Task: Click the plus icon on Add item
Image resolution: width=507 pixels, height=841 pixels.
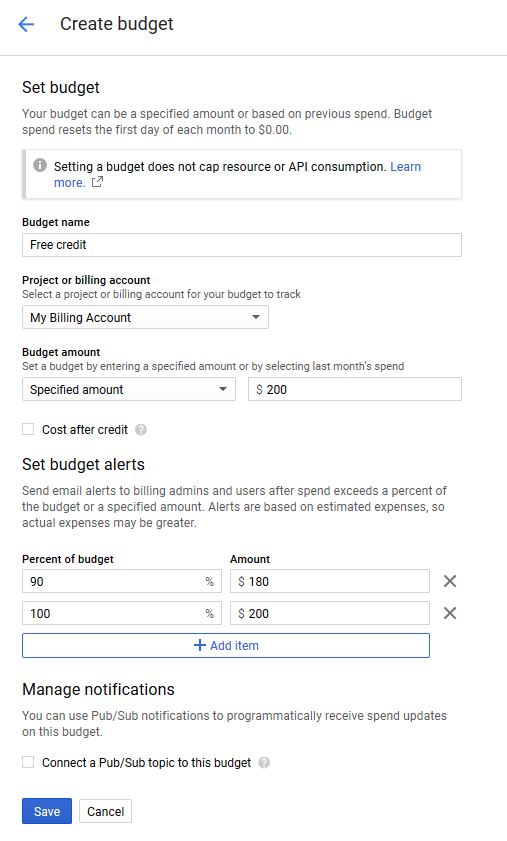Action: (200, 645)
